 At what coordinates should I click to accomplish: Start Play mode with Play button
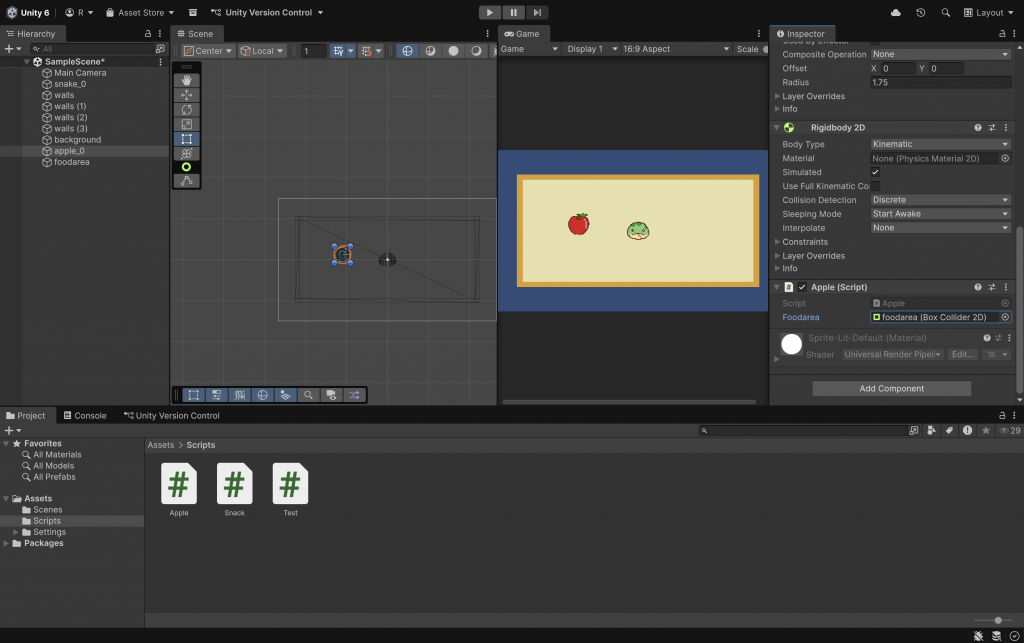489,12
